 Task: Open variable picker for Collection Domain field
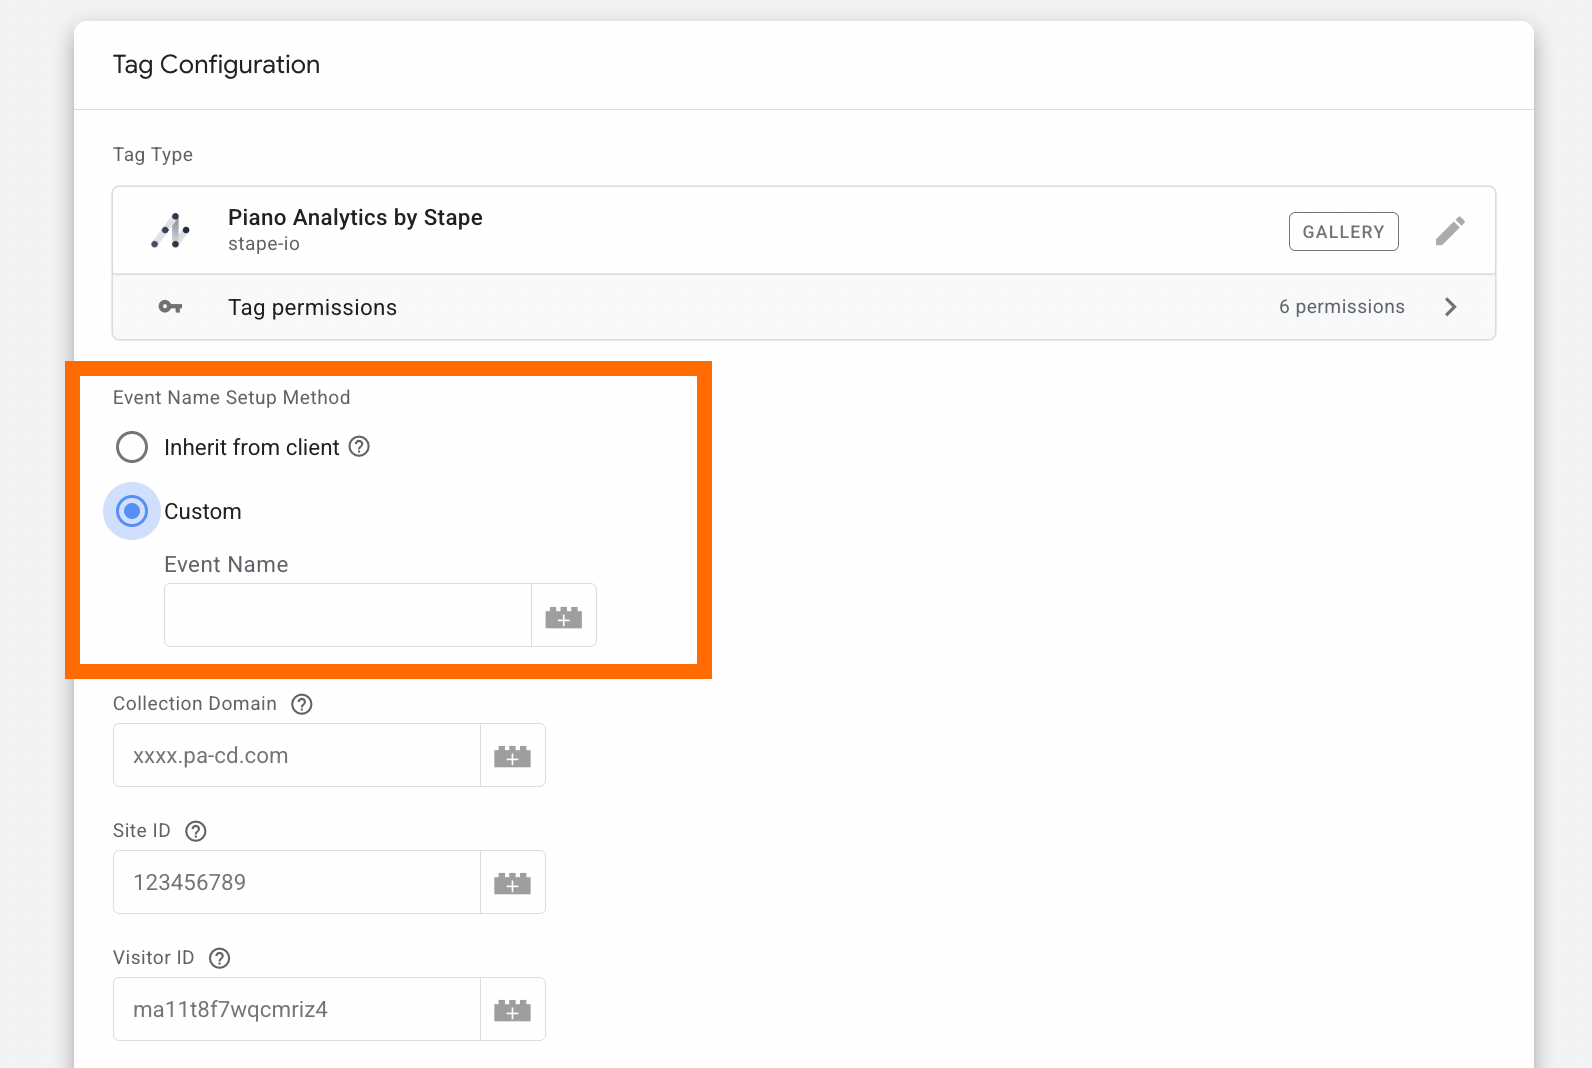coord(512,756)
